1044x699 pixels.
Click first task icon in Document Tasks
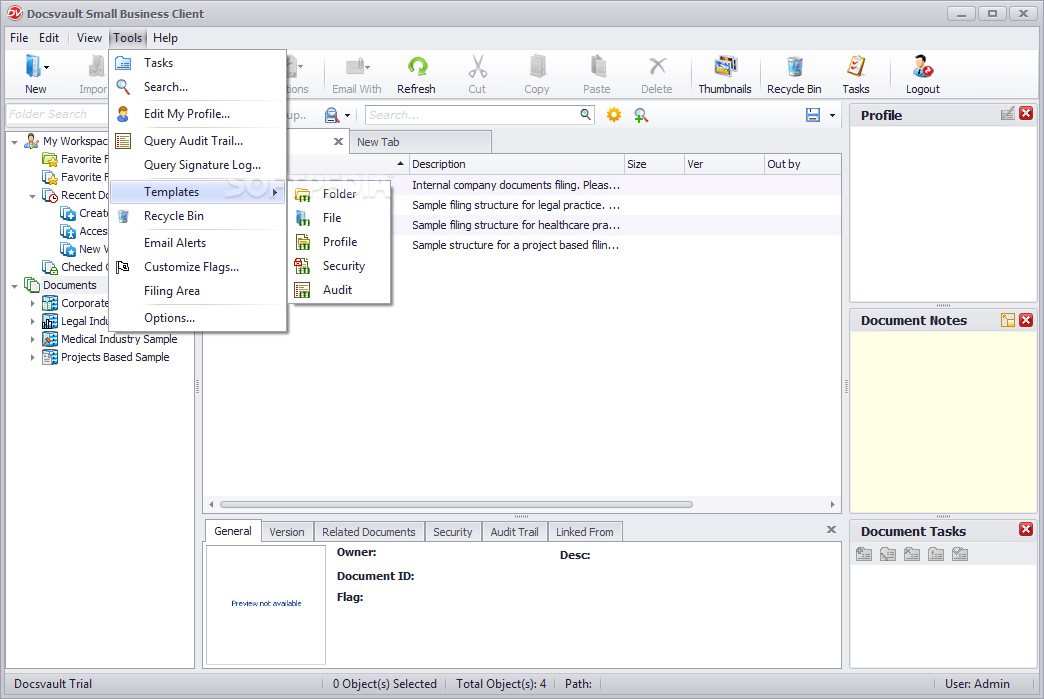tap(864, 554)
